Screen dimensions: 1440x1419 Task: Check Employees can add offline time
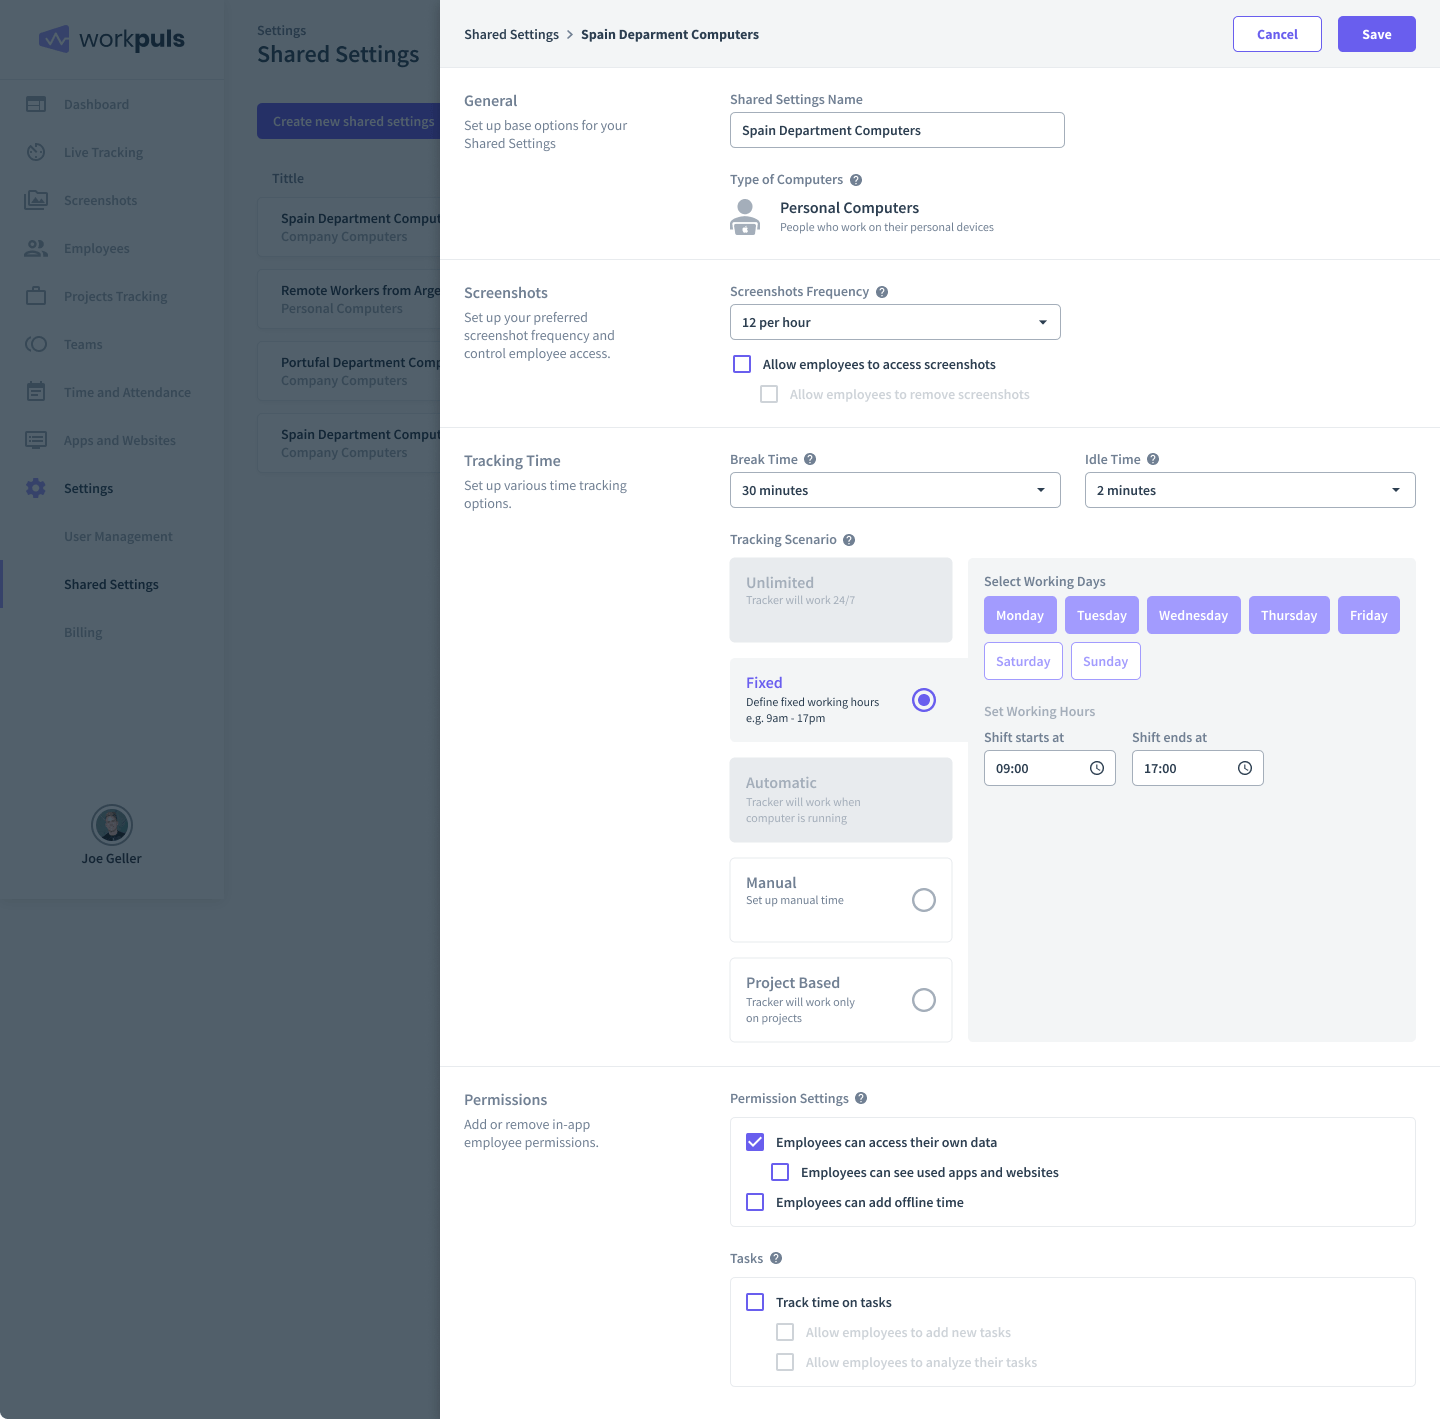(x=754, y=1202)
